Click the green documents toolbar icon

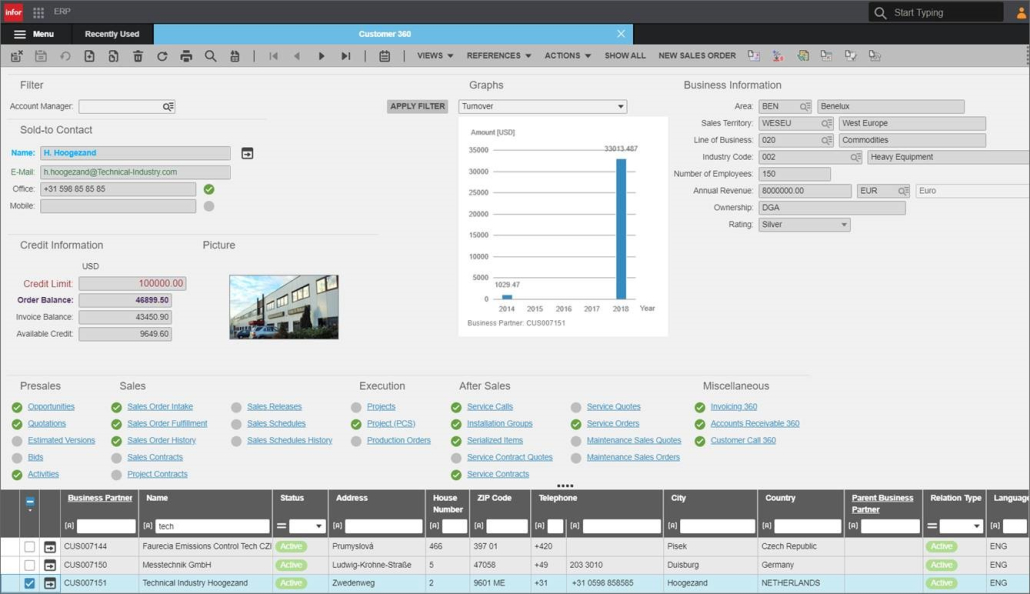tap(803, 56)
